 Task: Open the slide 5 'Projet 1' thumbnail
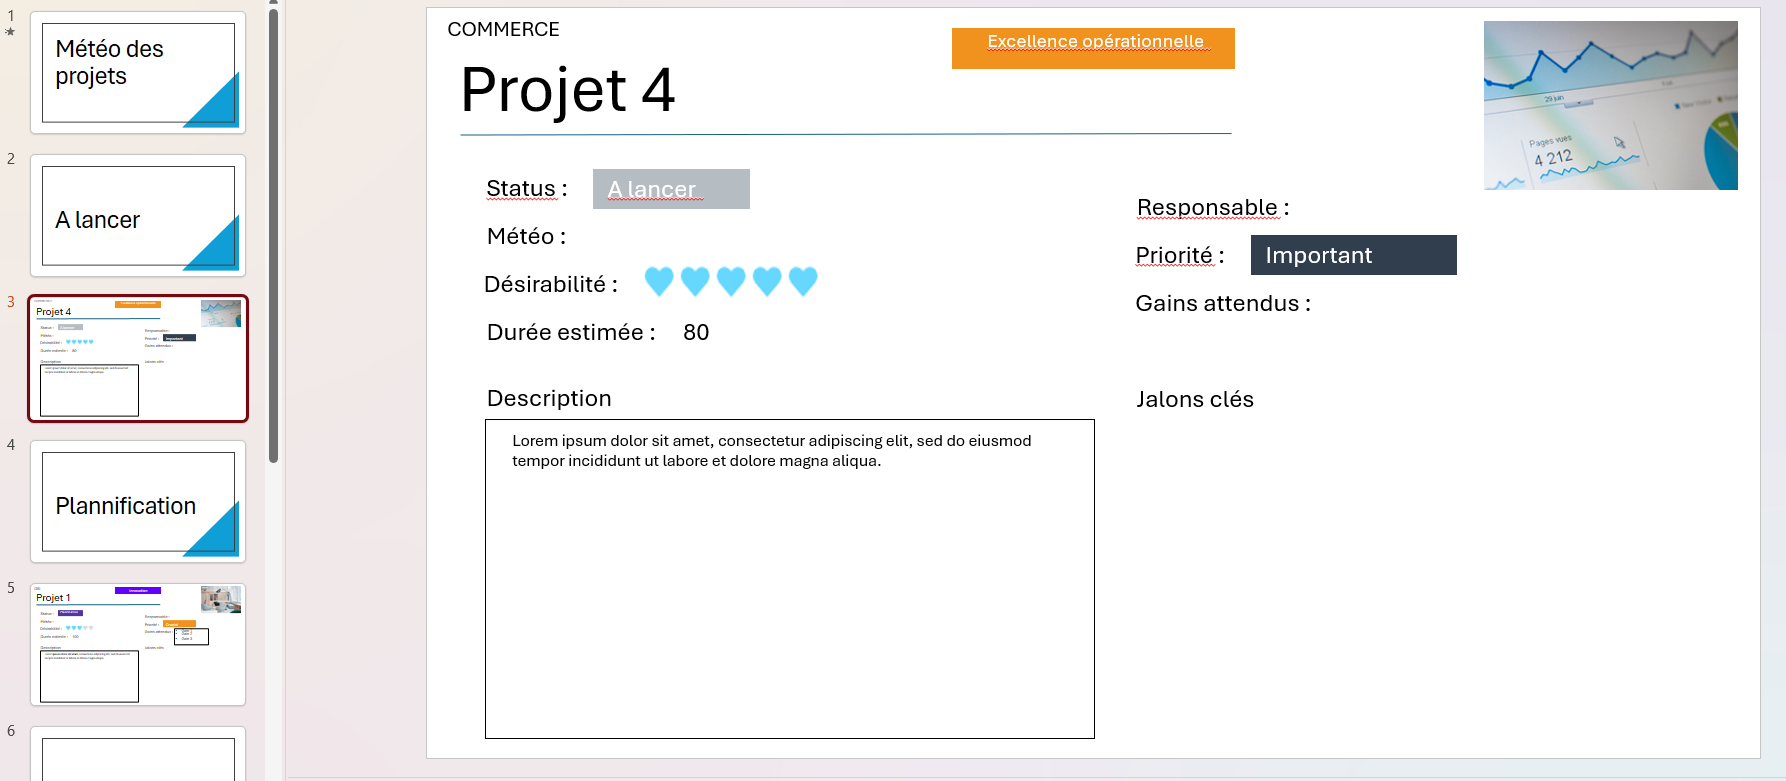tap(138, 645)
